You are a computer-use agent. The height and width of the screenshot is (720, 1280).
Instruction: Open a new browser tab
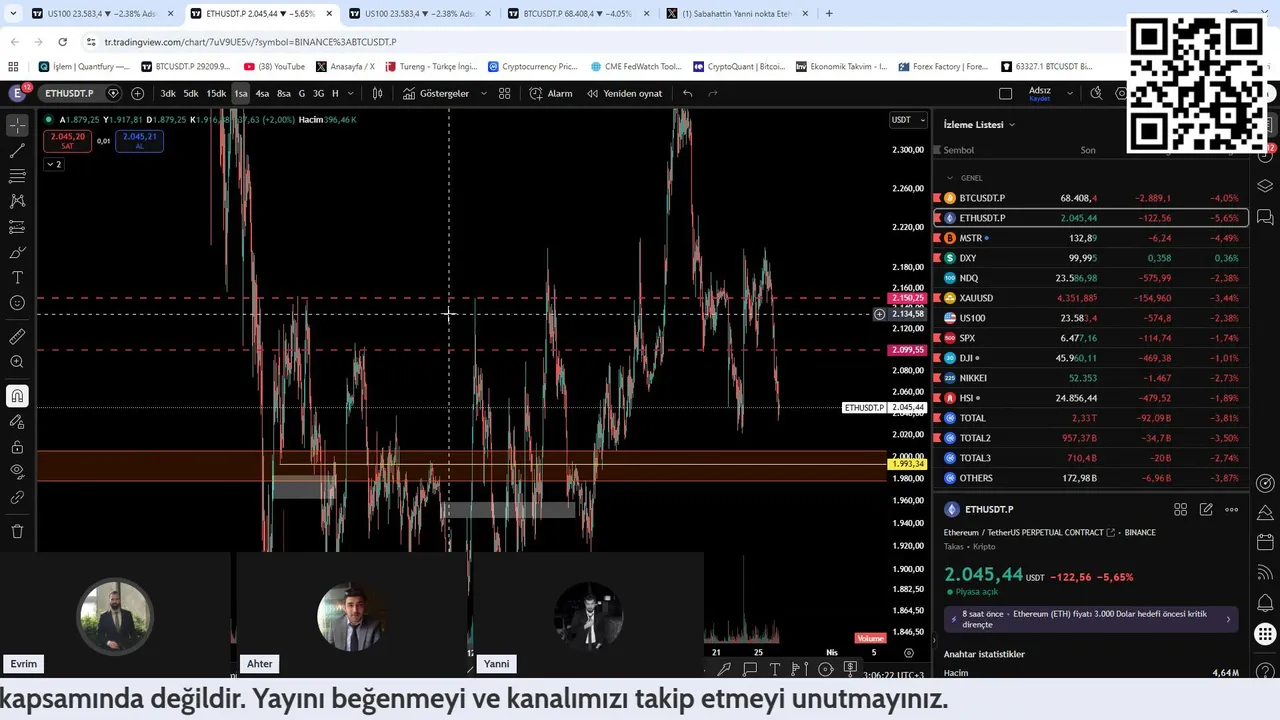[829, 14]
